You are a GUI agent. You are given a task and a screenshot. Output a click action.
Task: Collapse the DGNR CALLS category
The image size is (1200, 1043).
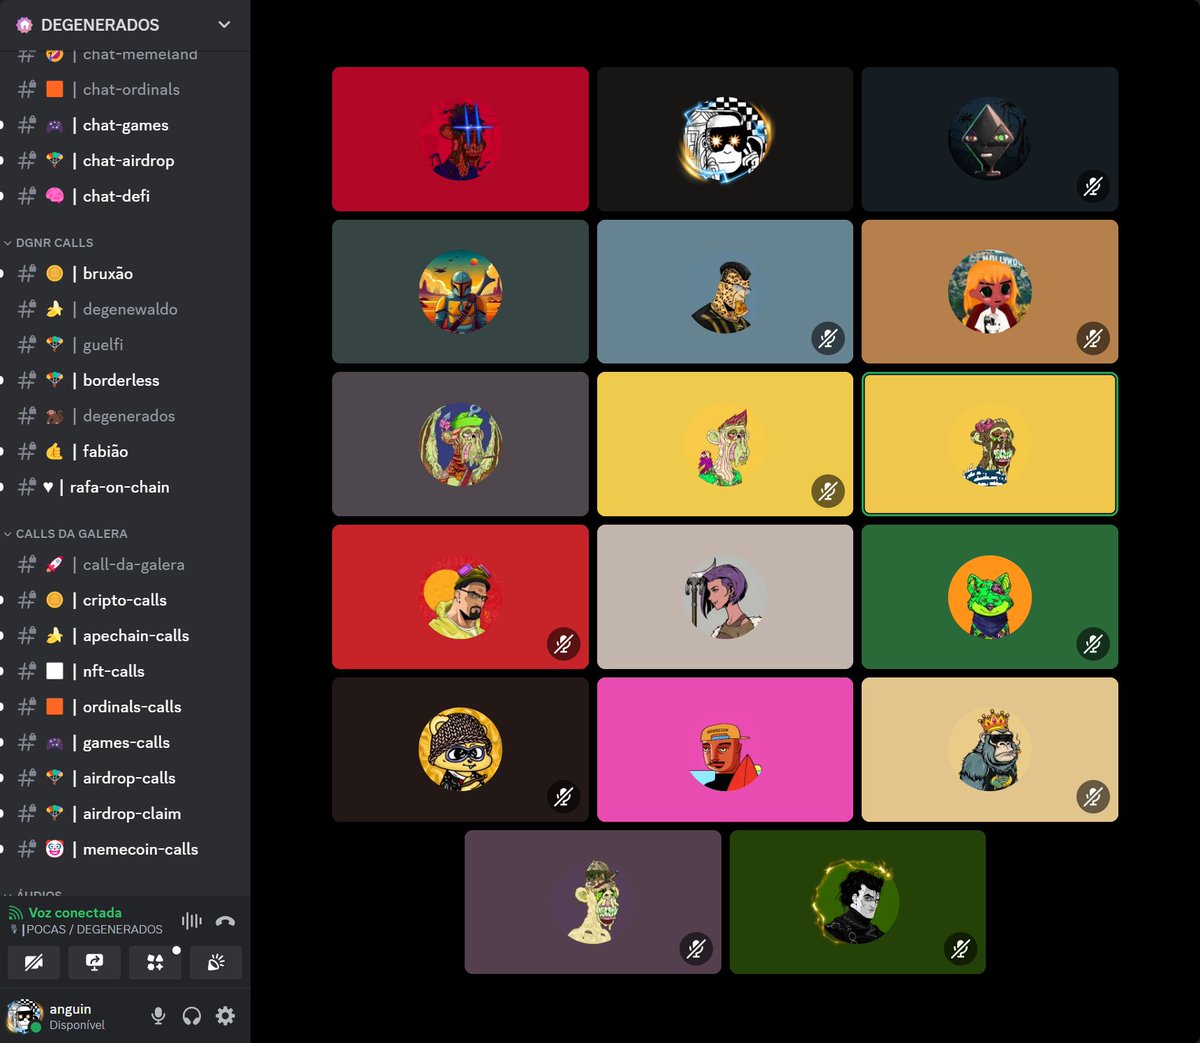click(x=54, y=243)
